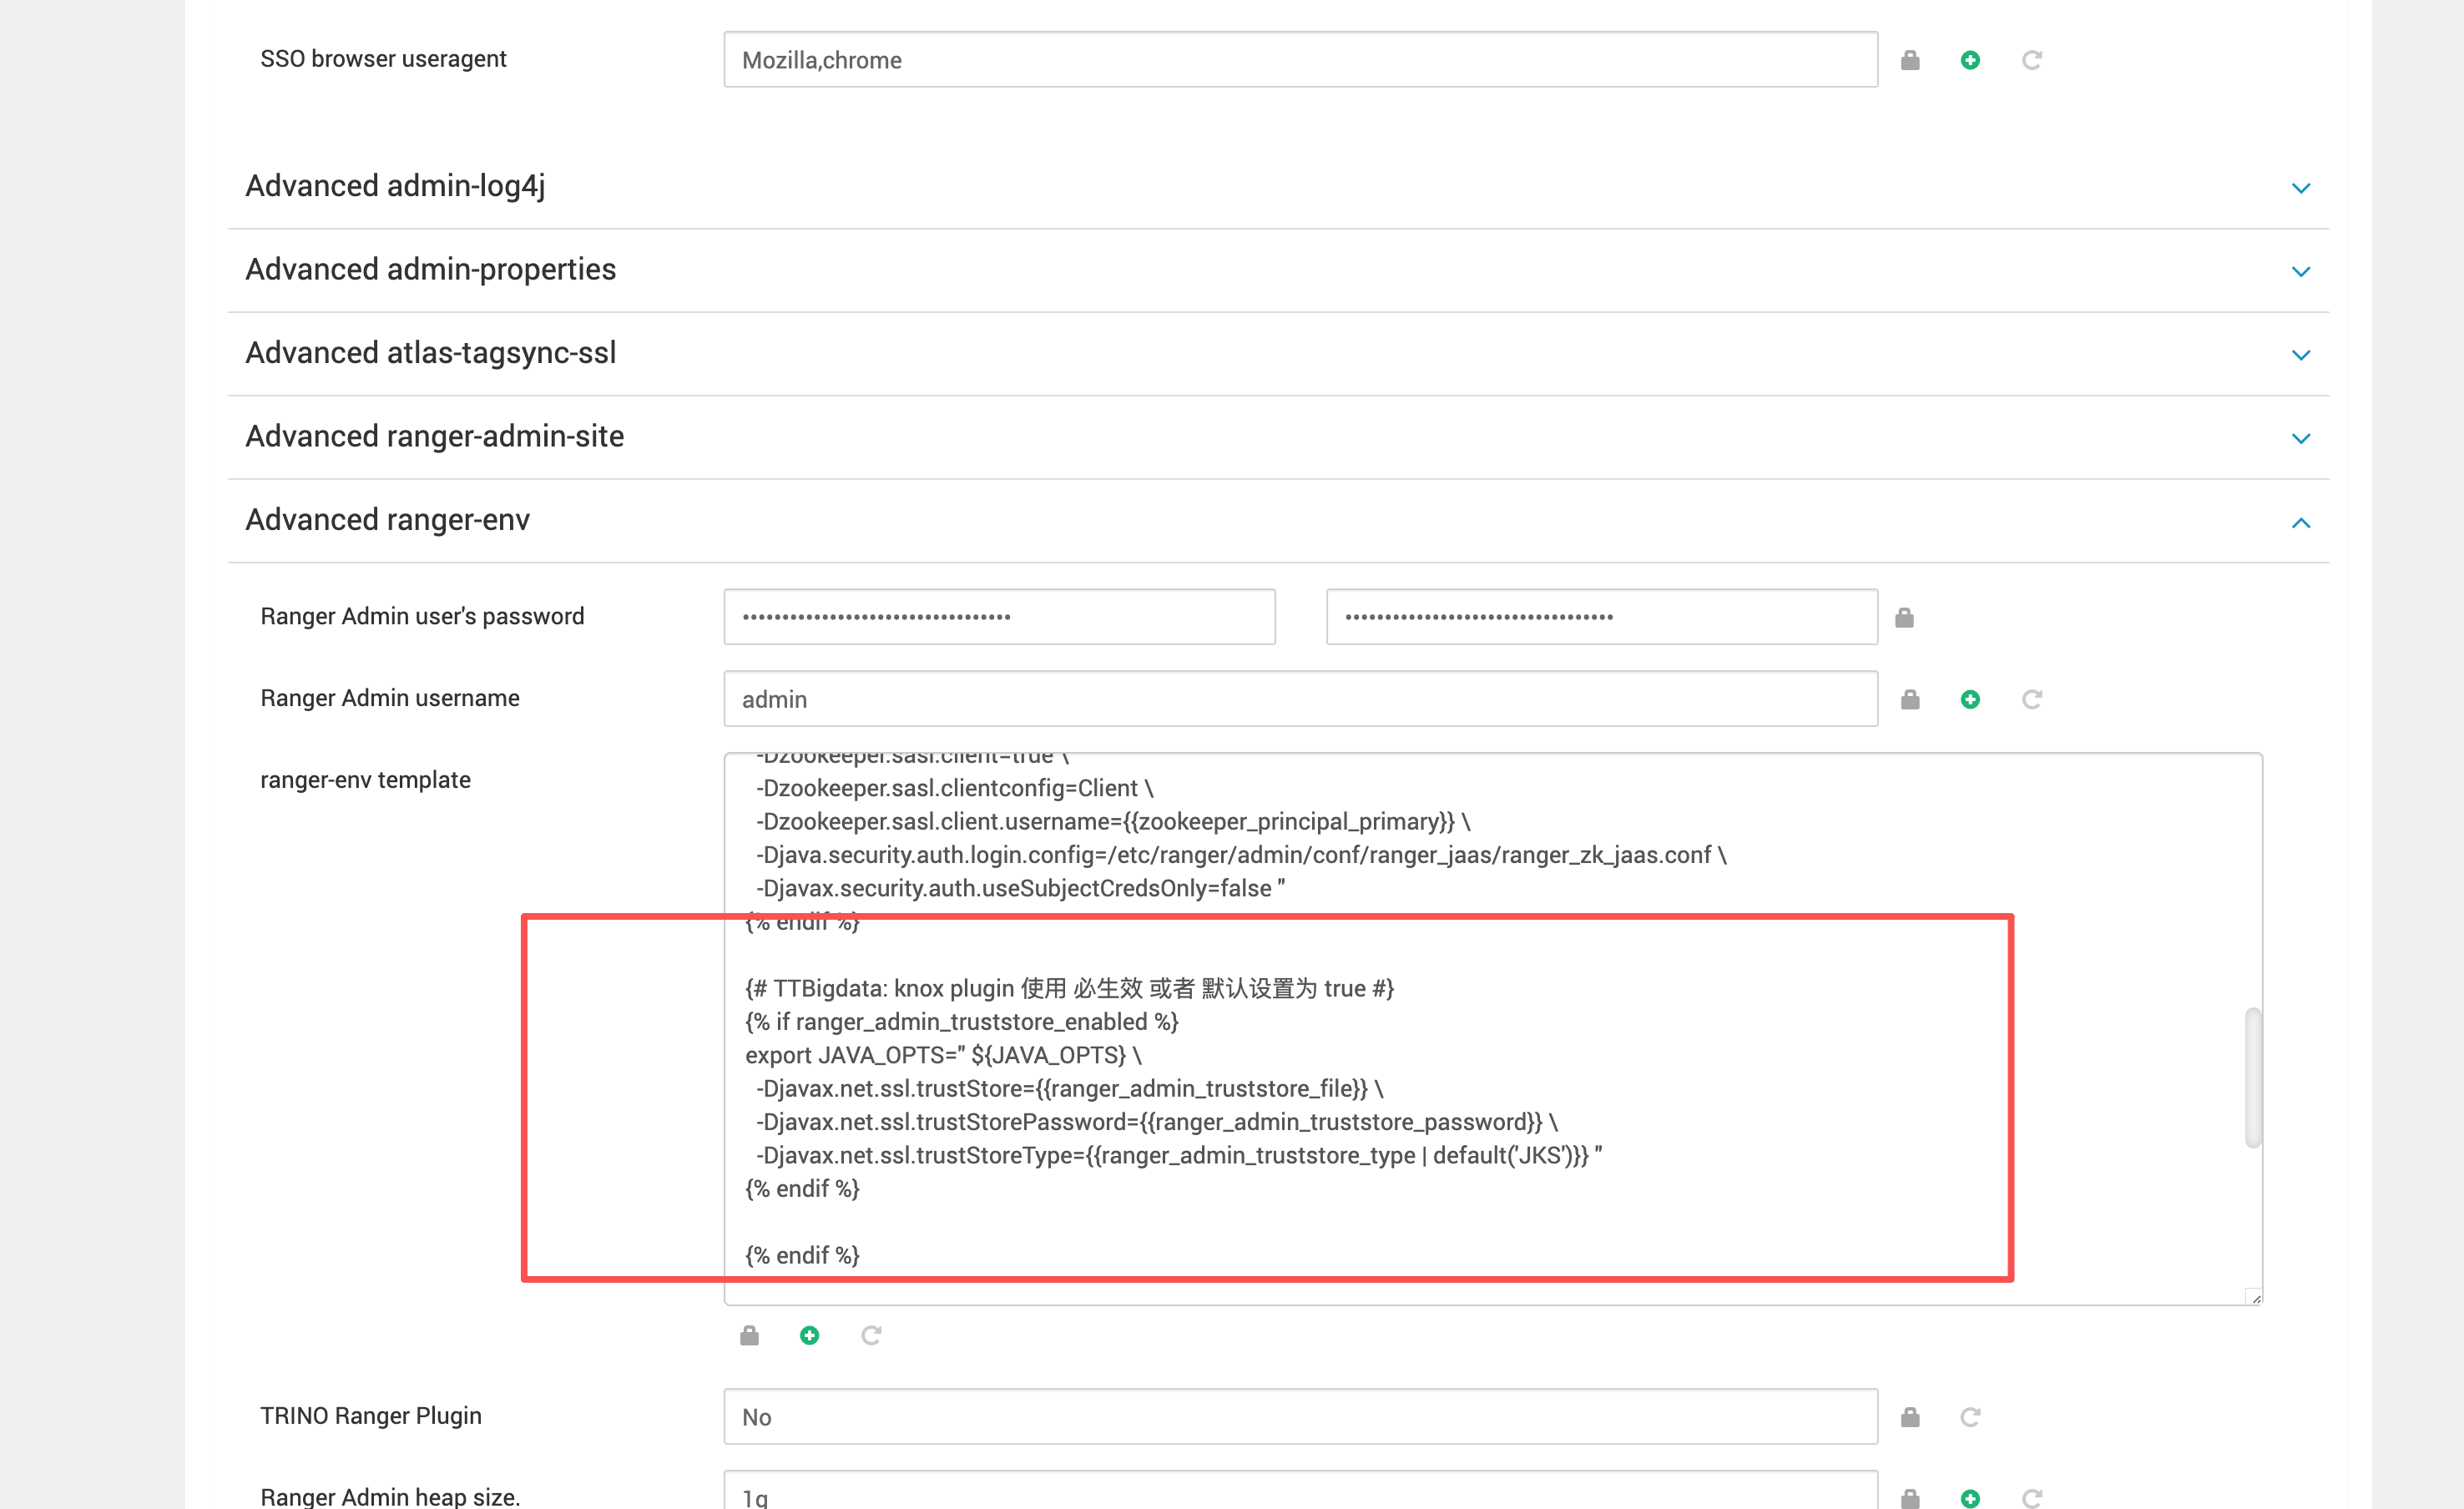Expand Advanced atlas-tagsync-ssl panel
This screenshot has height=1509, width=2464.
tap(2301, 355)
